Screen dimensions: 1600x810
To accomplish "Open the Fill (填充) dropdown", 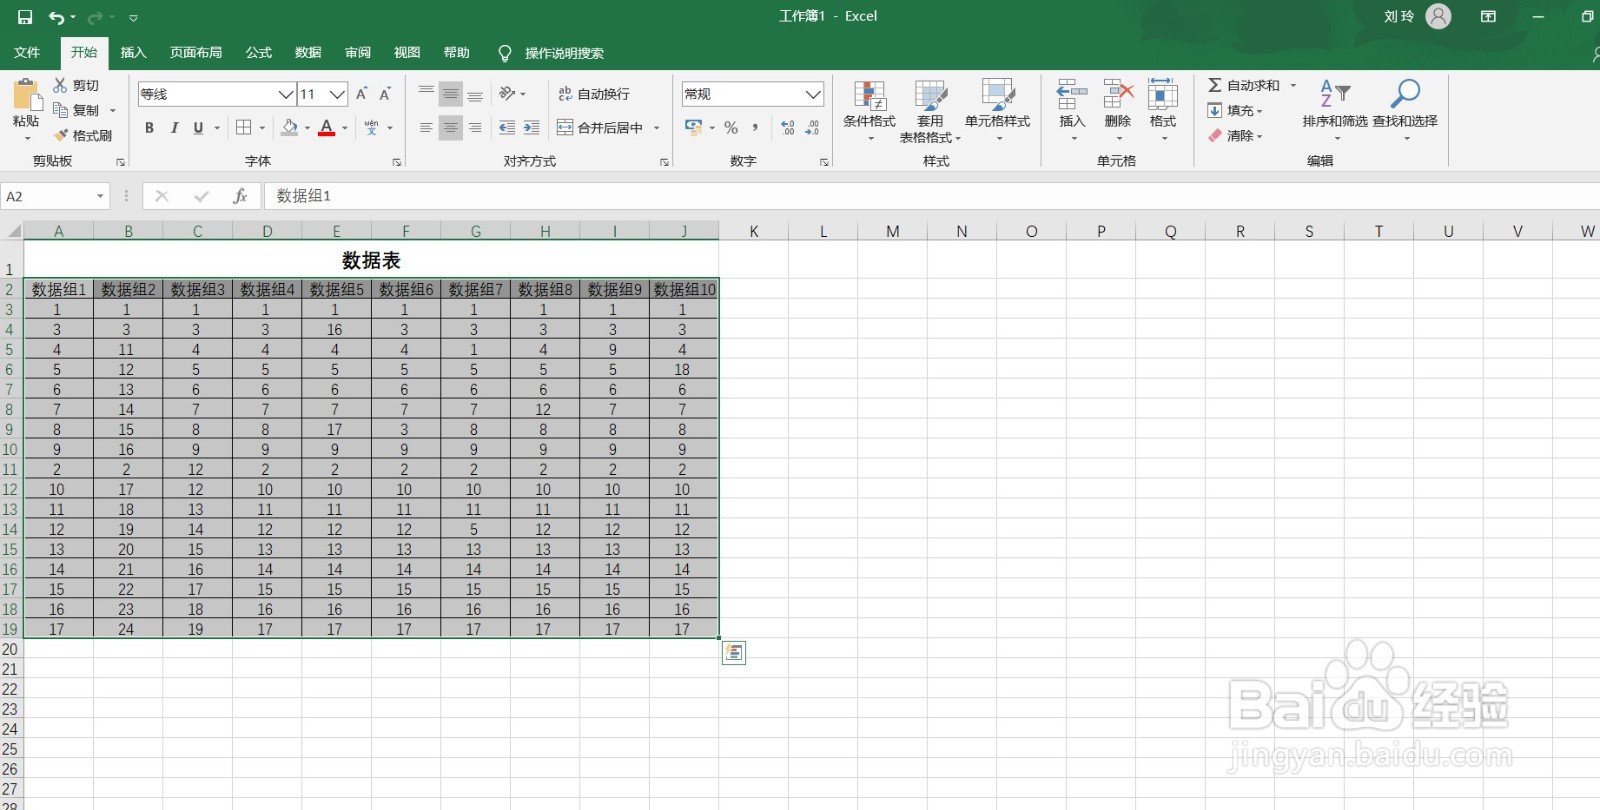I will [1235, 110].
